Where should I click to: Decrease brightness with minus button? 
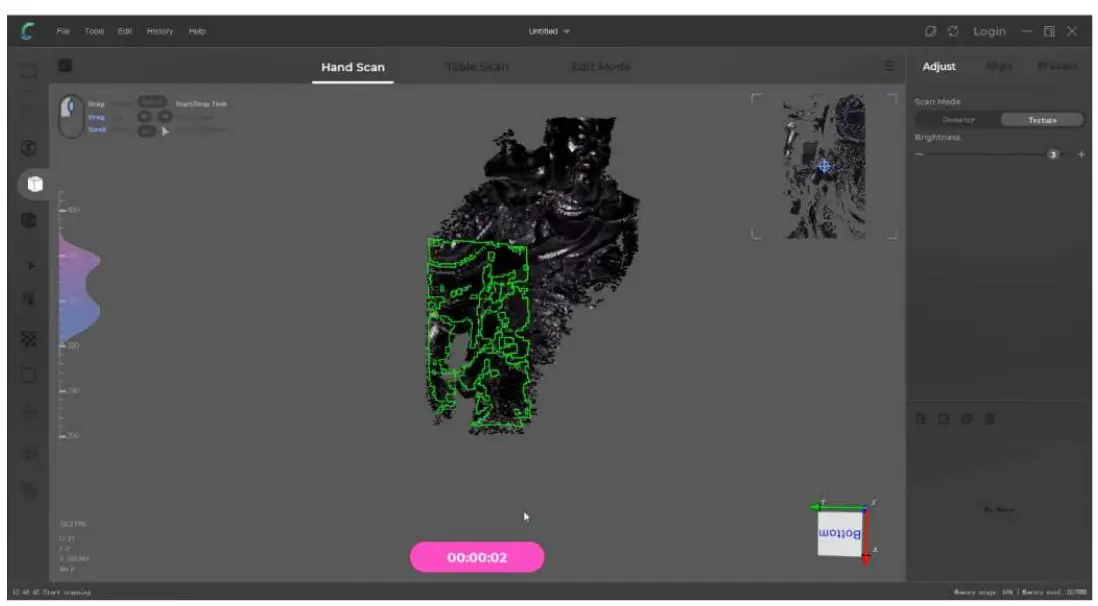pyautogui.click(x=919, y=154)
